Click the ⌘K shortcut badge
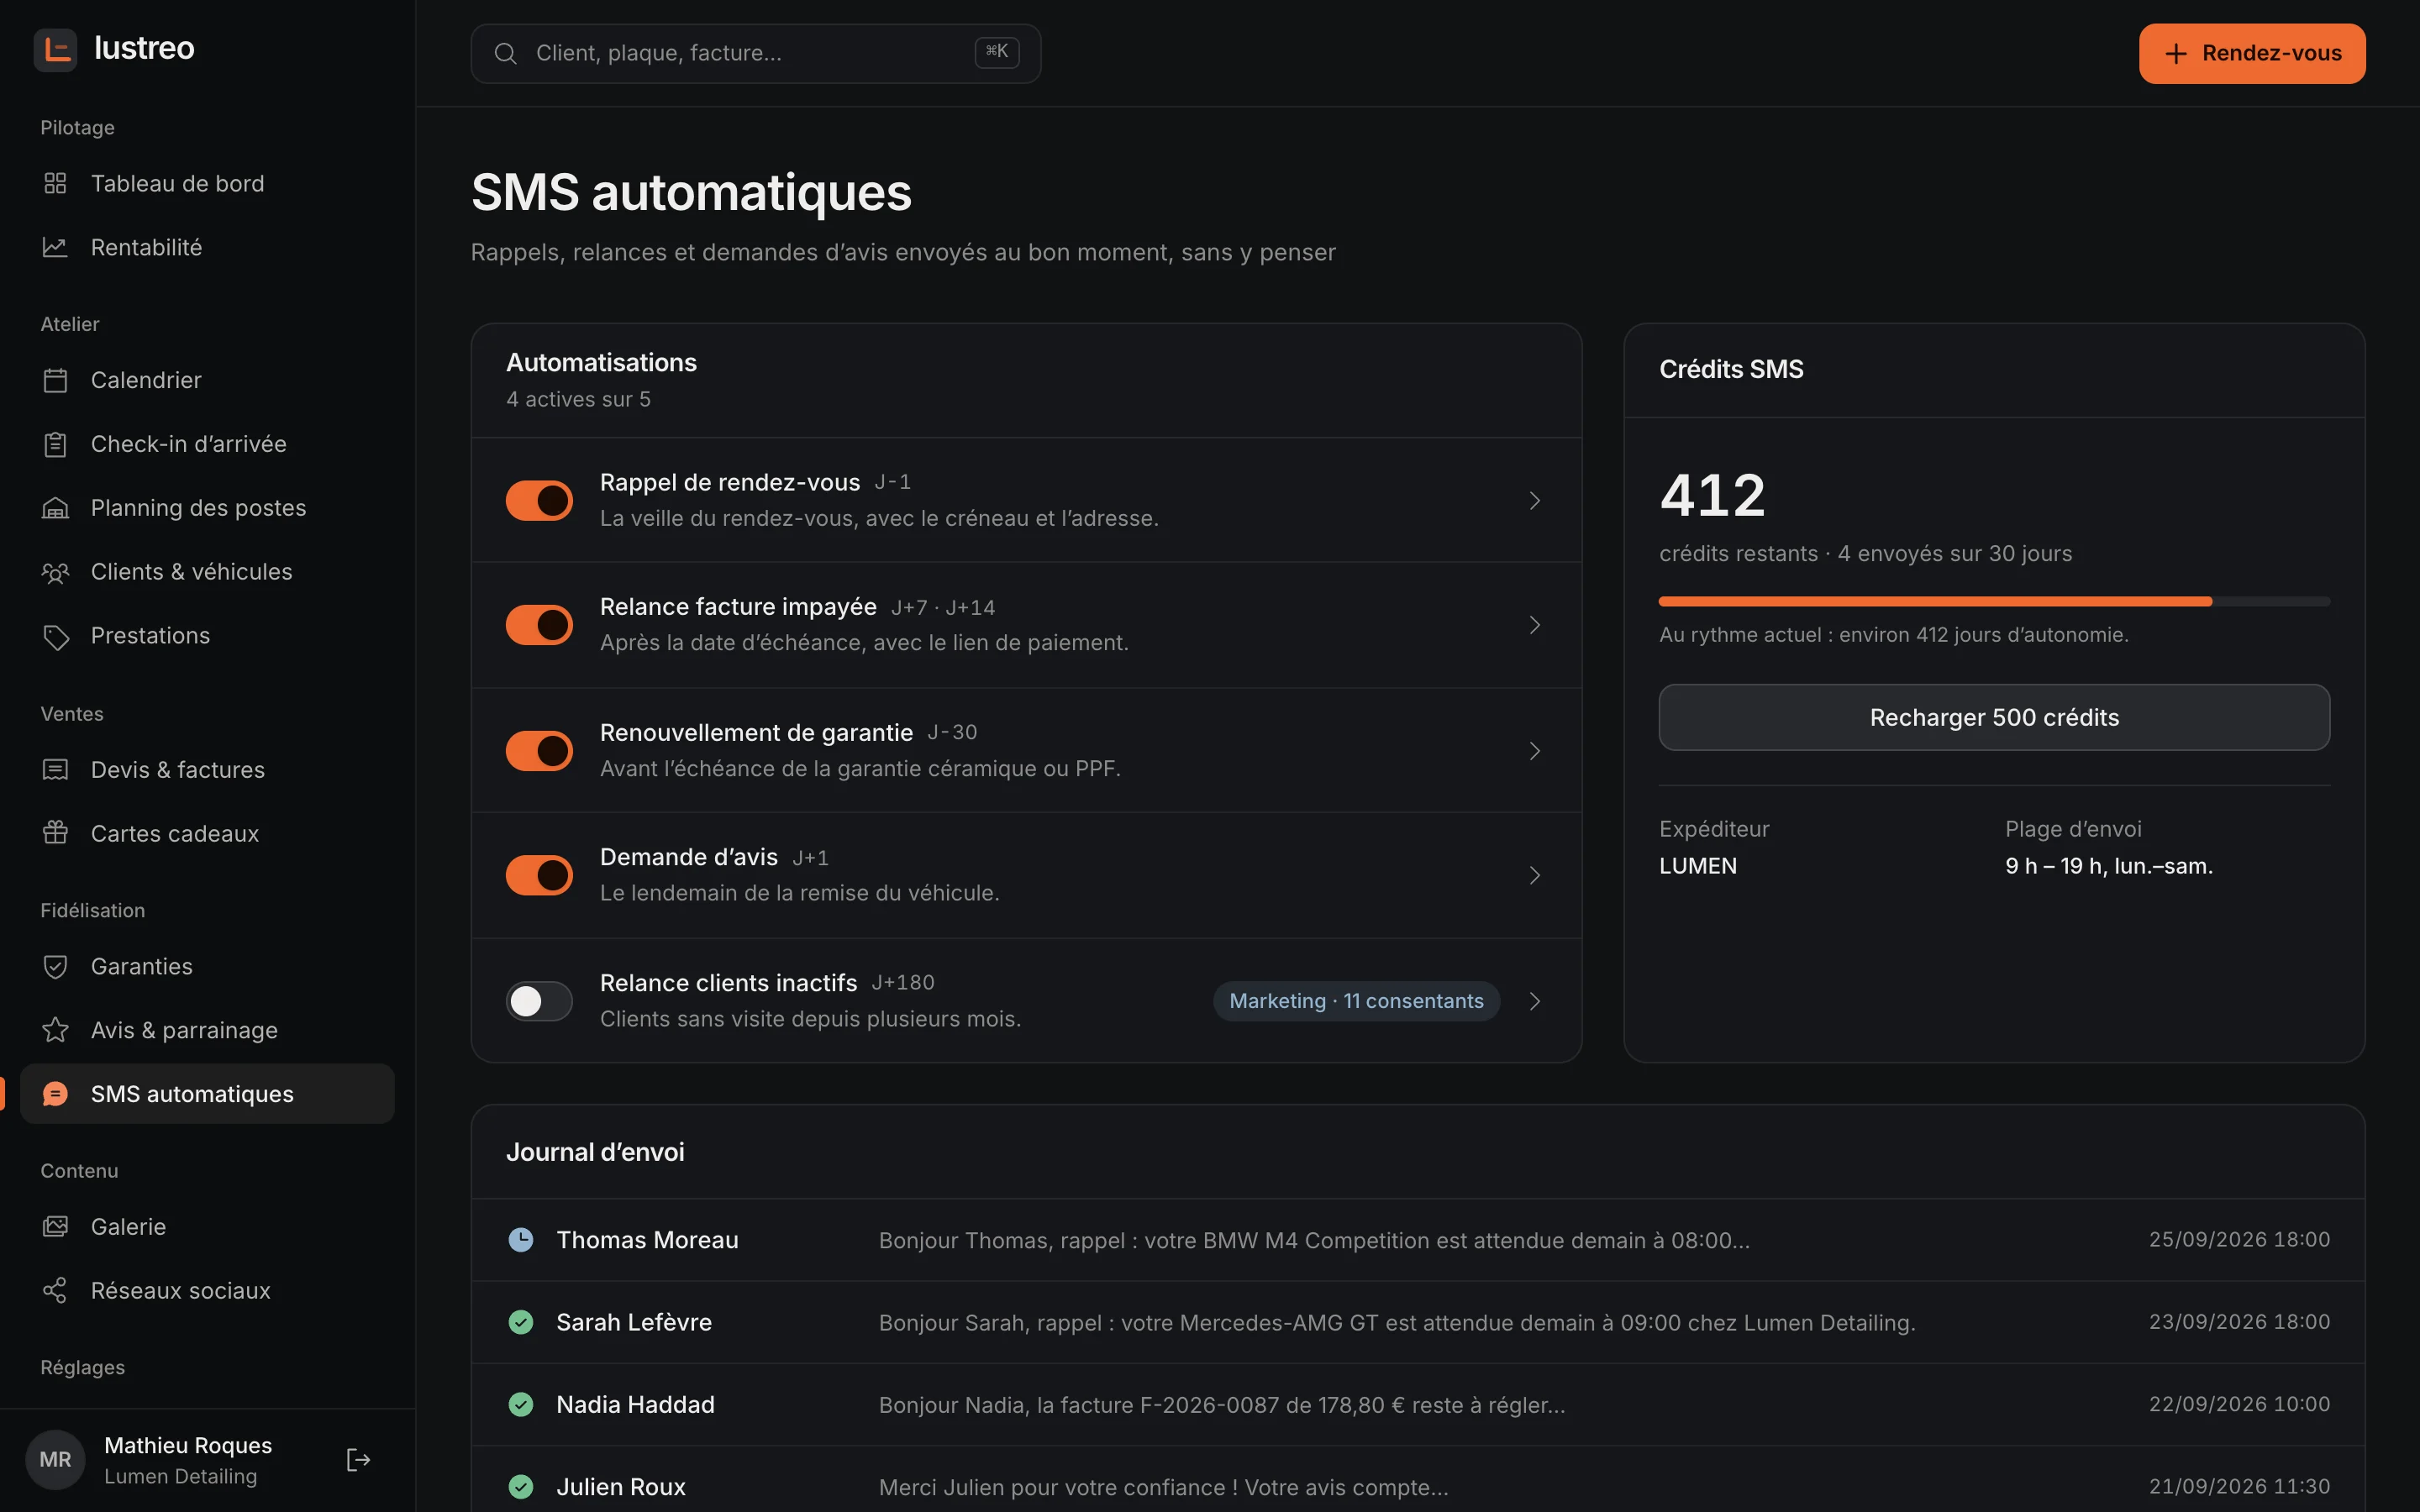The width and height of the screenshot is (2420, 1512). [997, 52]
